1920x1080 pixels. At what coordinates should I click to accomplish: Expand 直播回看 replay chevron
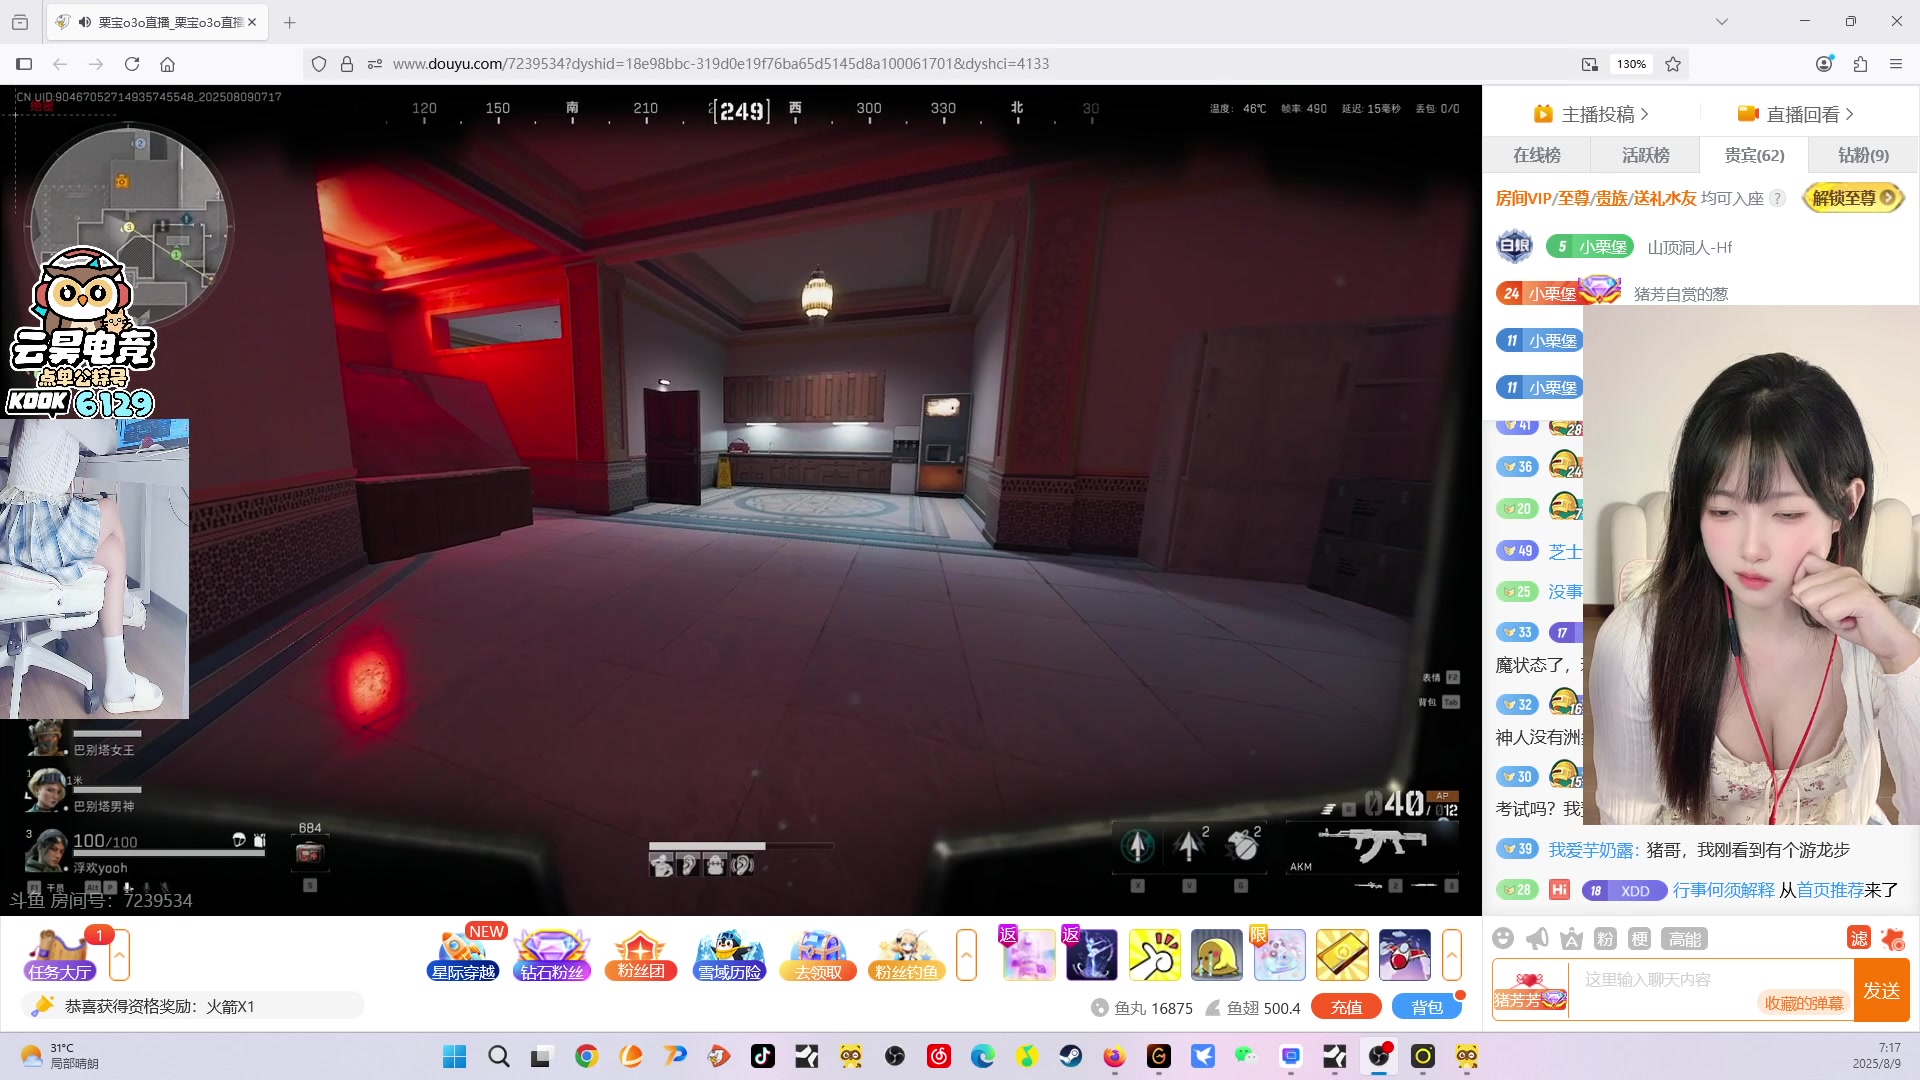[1849, 114]
